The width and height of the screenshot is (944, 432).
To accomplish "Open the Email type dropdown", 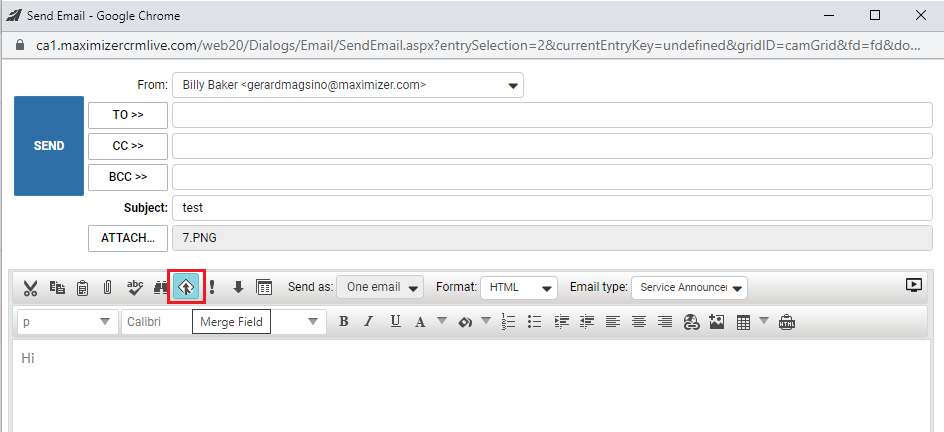I will [x=689, y=288].
